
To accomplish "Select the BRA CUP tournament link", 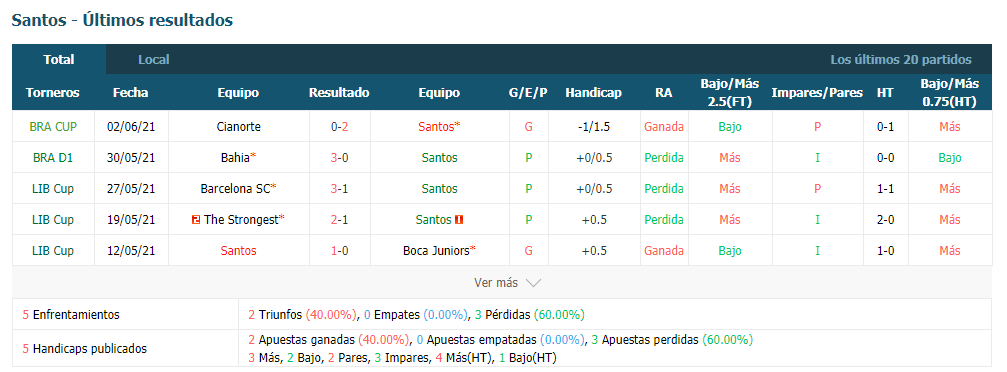I will point(53,127).
